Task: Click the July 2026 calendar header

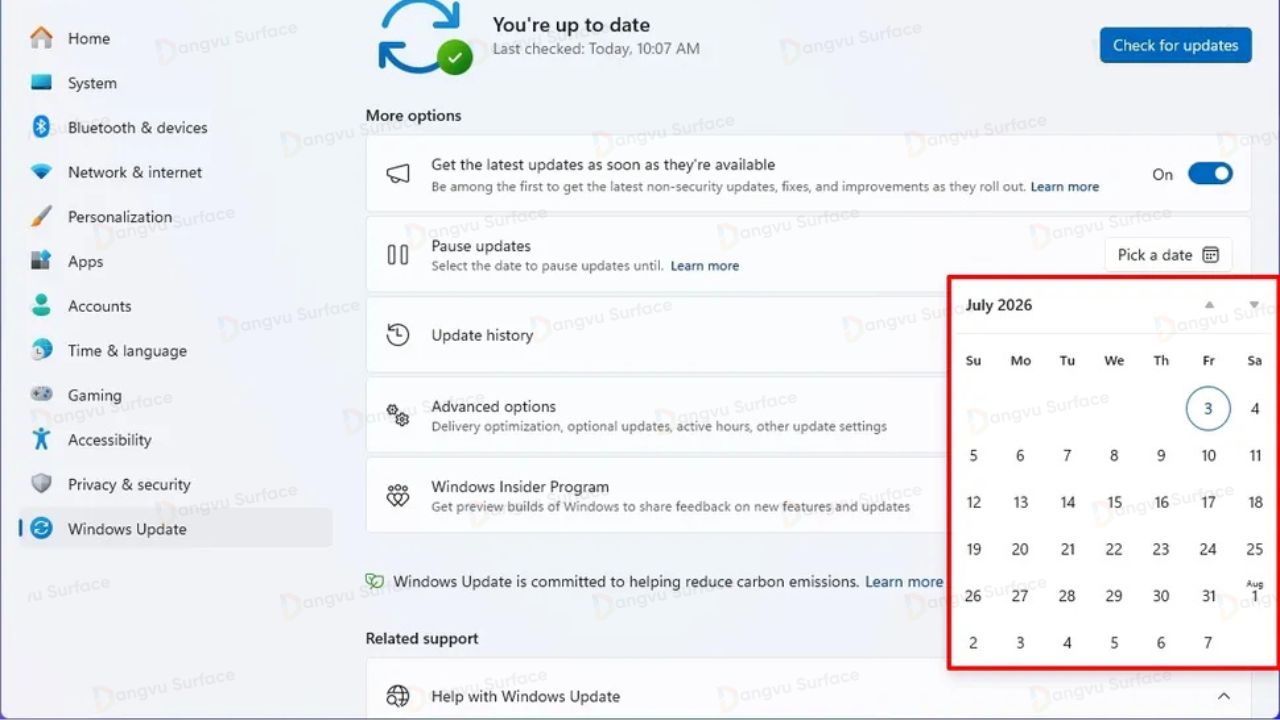Action: pos(998,305)
